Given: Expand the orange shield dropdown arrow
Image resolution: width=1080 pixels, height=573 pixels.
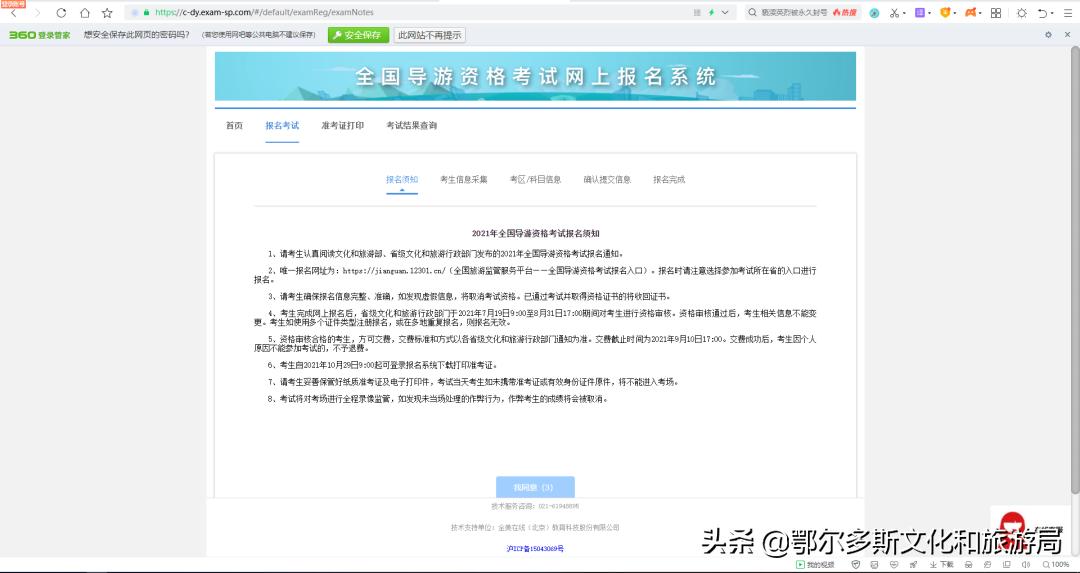Looking at the screenshot, I should coord(955,13).
